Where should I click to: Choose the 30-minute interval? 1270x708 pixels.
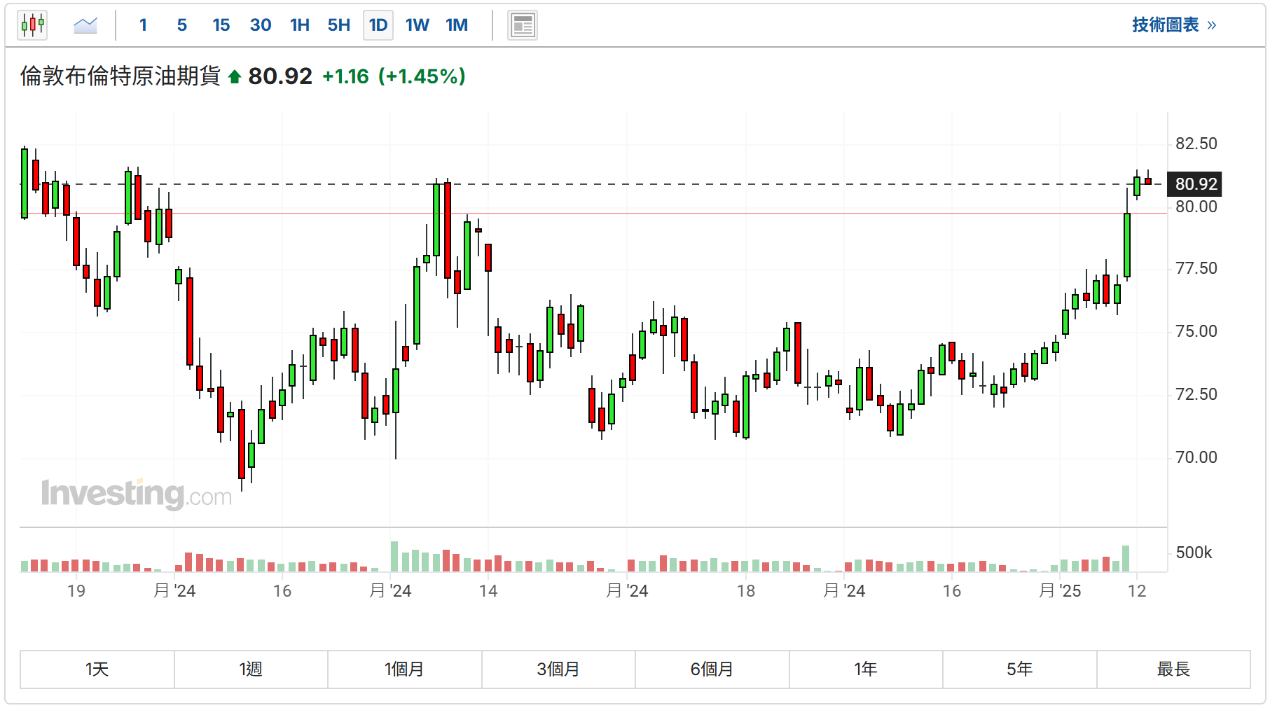260,25
